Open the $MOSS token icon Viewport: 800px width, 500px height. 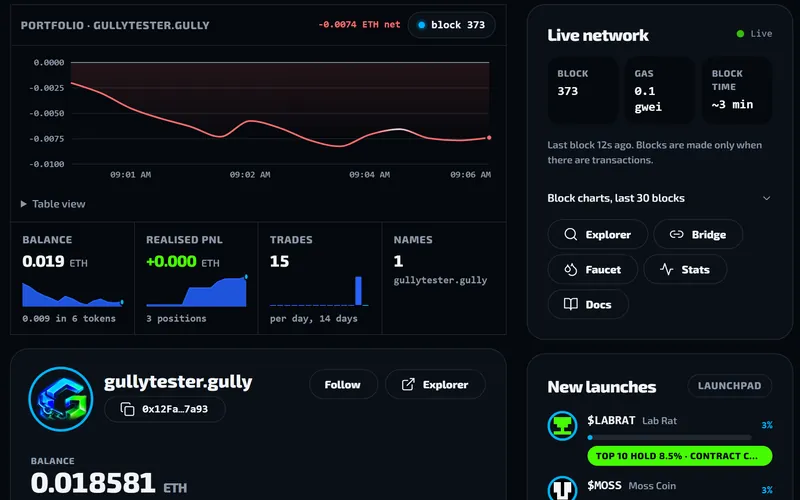click(562, 488)
